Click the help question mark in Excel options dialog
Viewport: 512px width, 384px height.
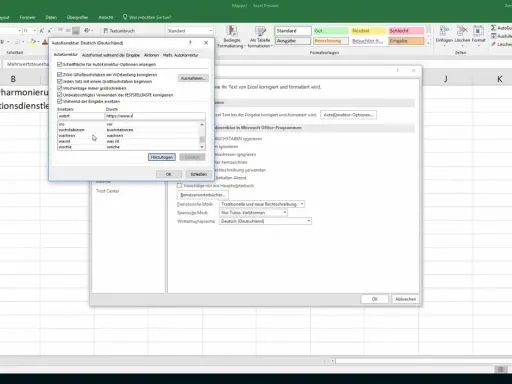coord(397,70)
